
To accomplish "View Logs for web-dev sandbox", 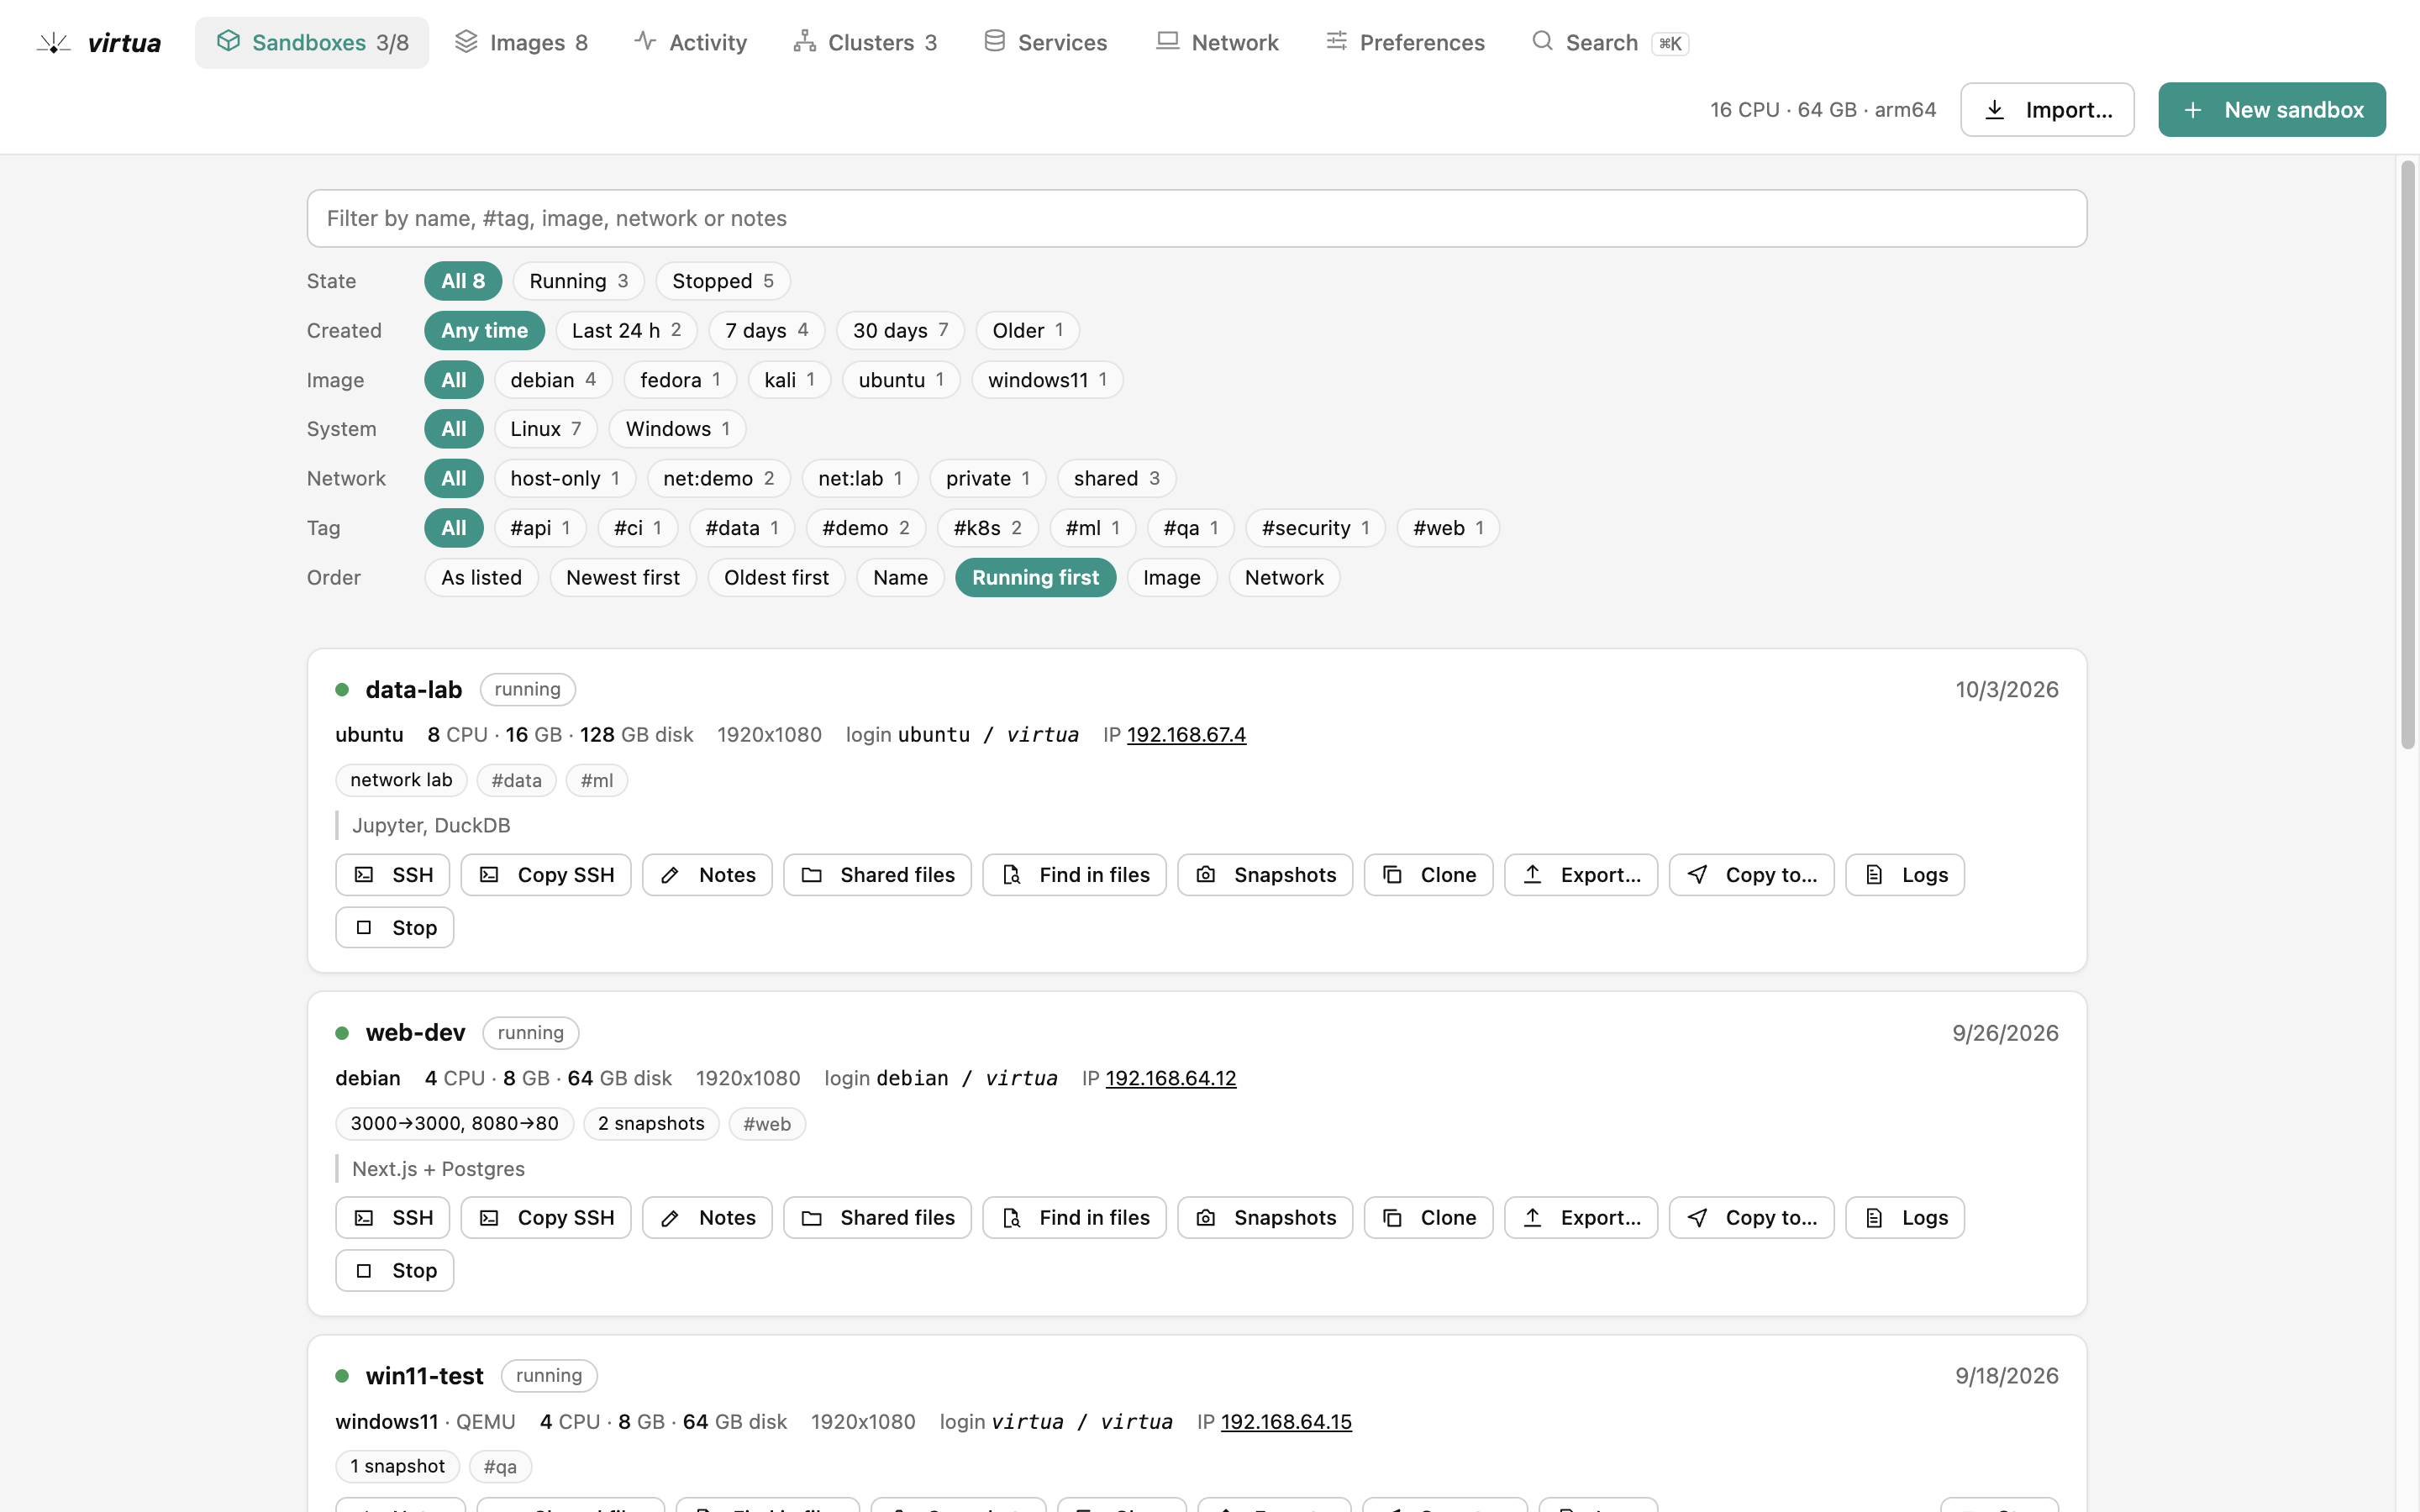I will tap(1904, 1218).
